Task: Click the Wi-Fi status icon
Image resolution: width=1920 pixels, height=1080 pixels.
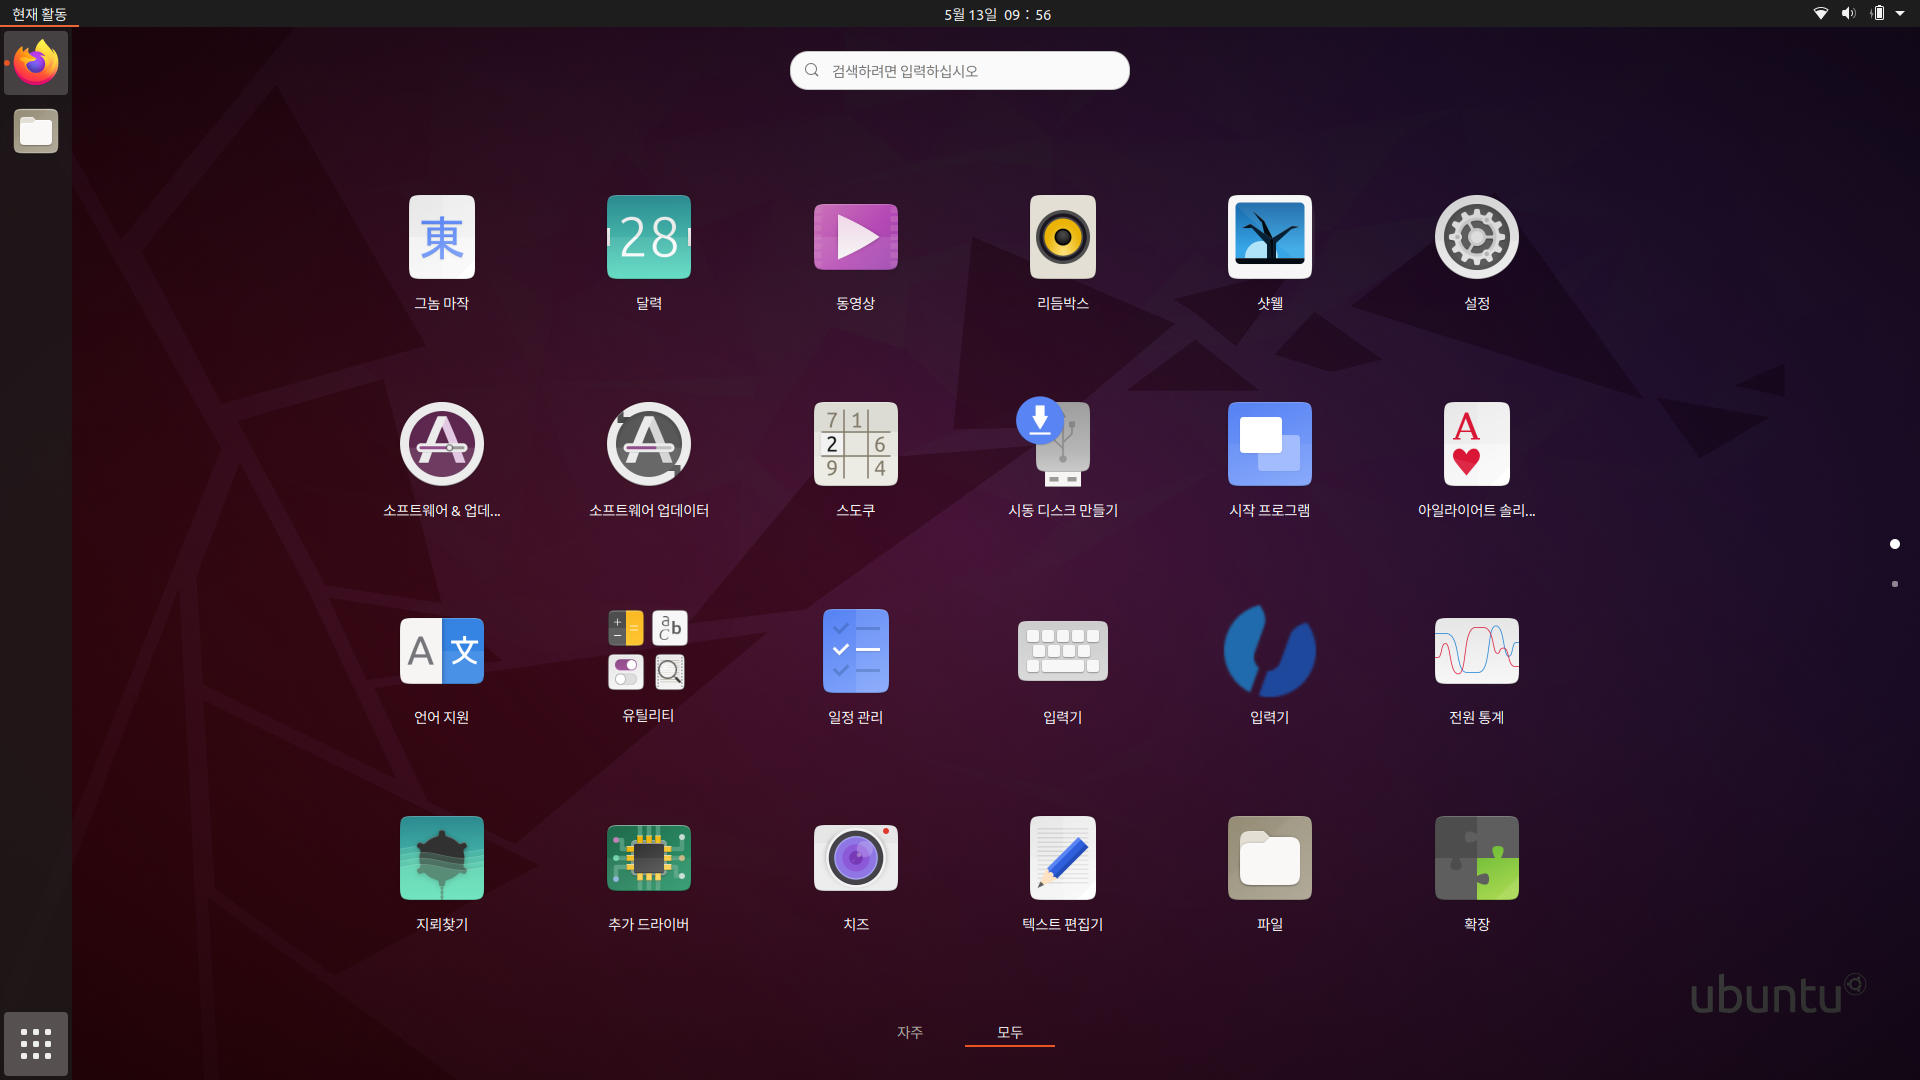Action: click(1821, 14)
